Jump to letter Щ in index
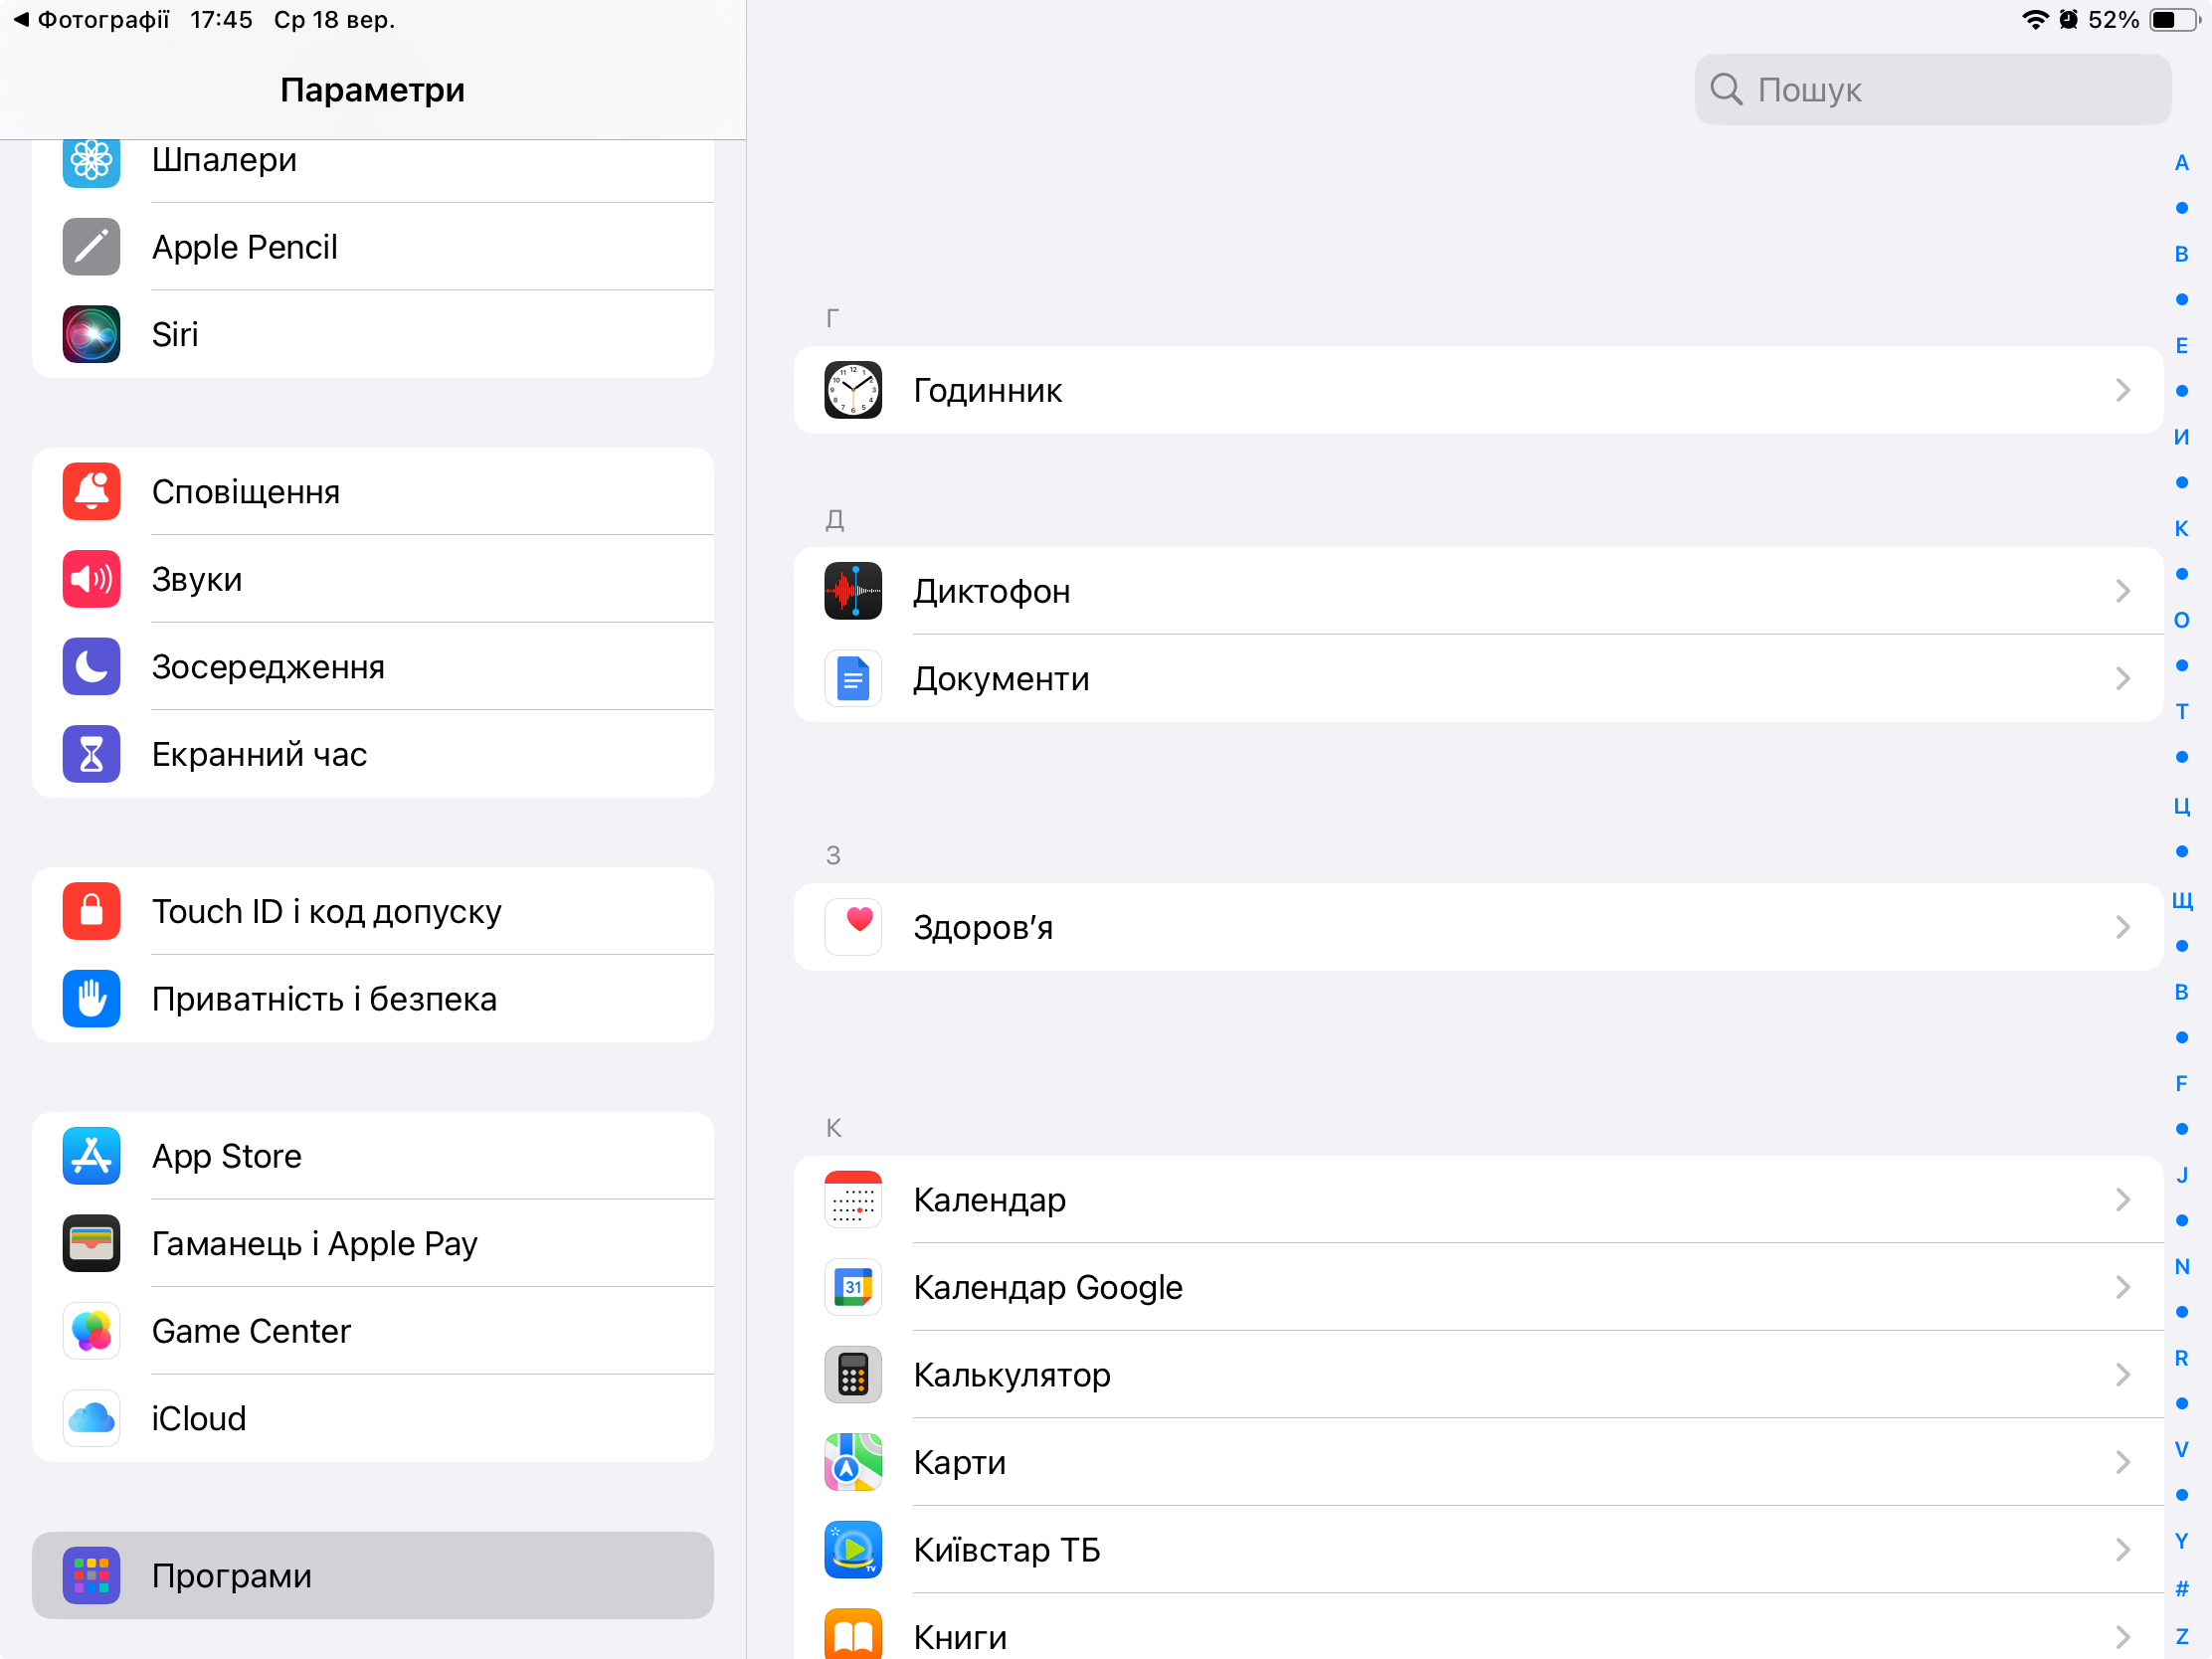This screenshot has height=1659, width=2212. coord(2182,900)
